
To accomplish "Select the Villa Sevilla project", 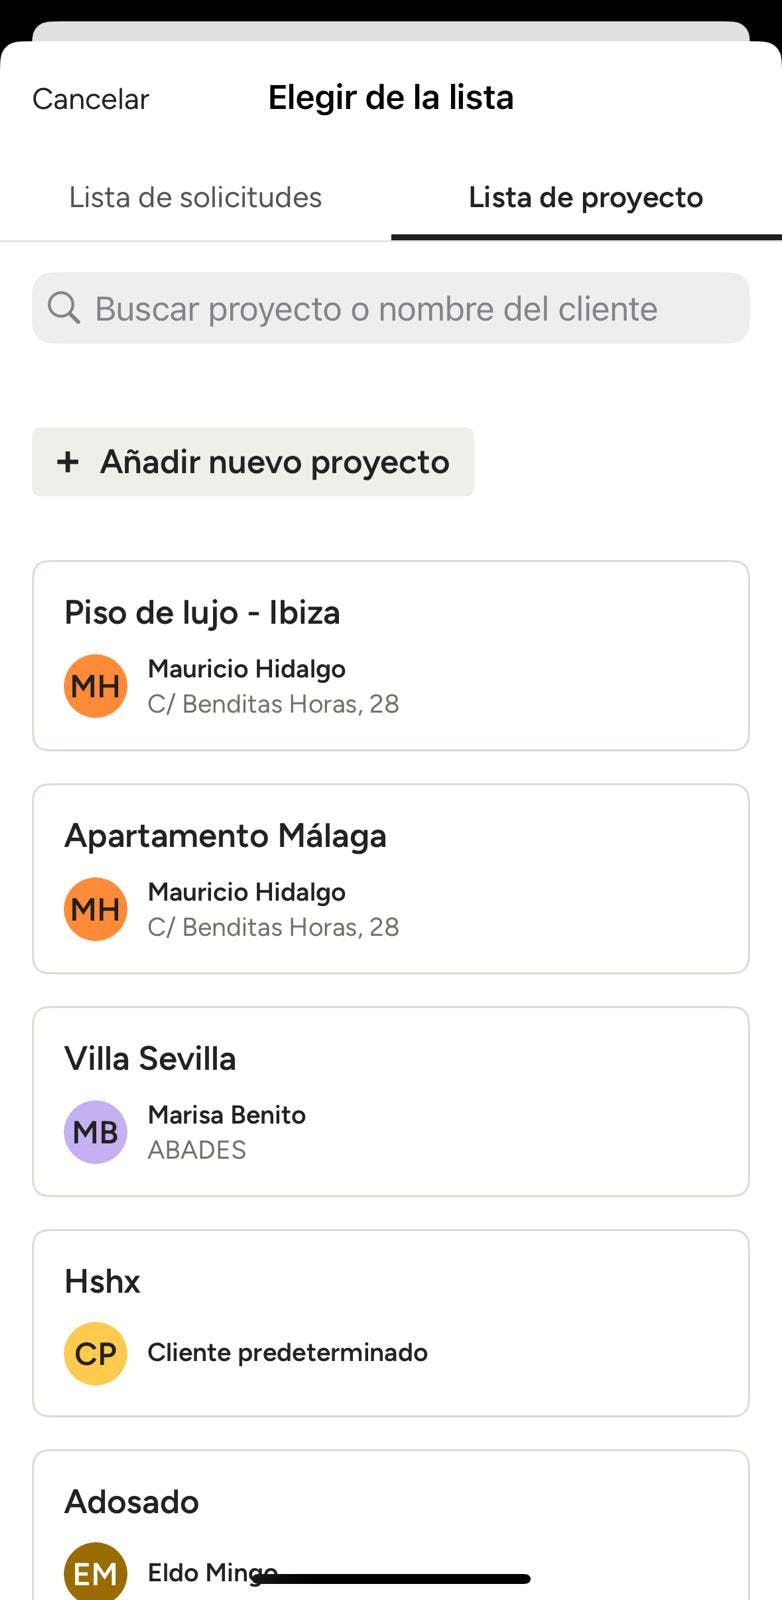I will point(150,1059).
